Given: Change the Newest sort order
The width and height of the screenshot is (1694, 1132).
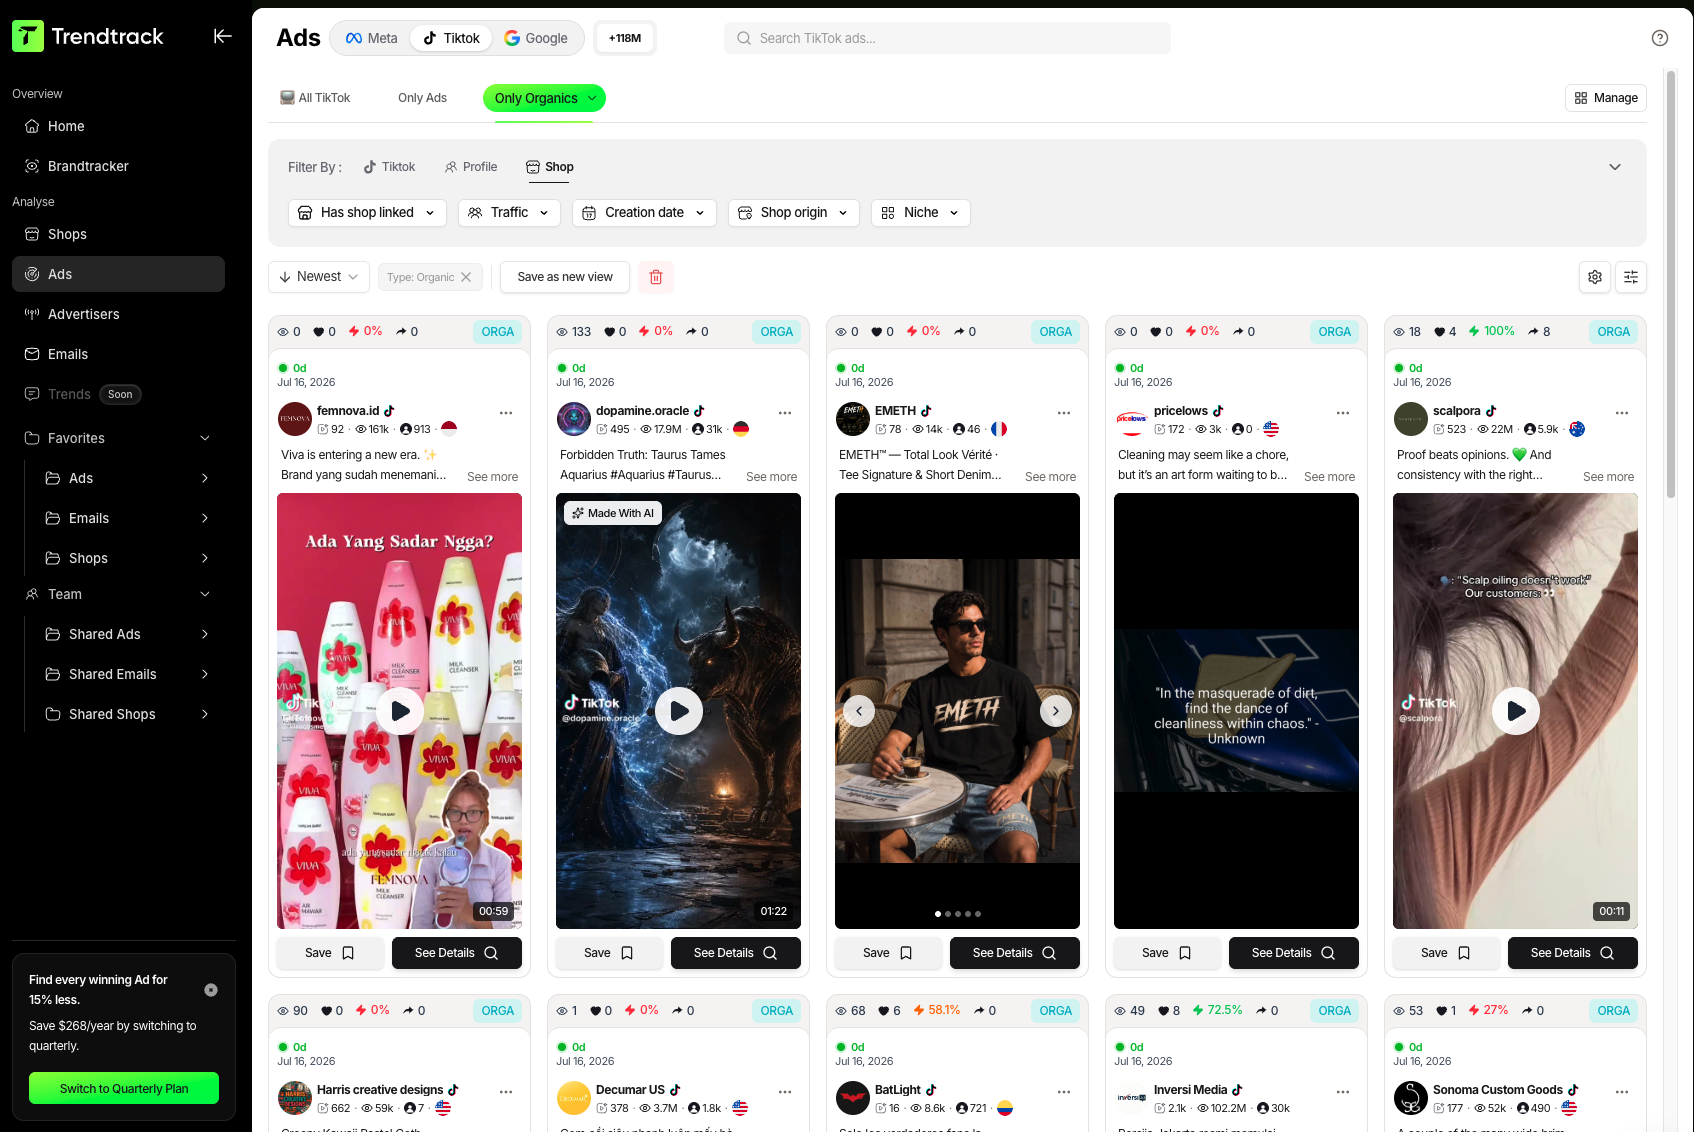Looking at the screenshot, I should point(319,277).
